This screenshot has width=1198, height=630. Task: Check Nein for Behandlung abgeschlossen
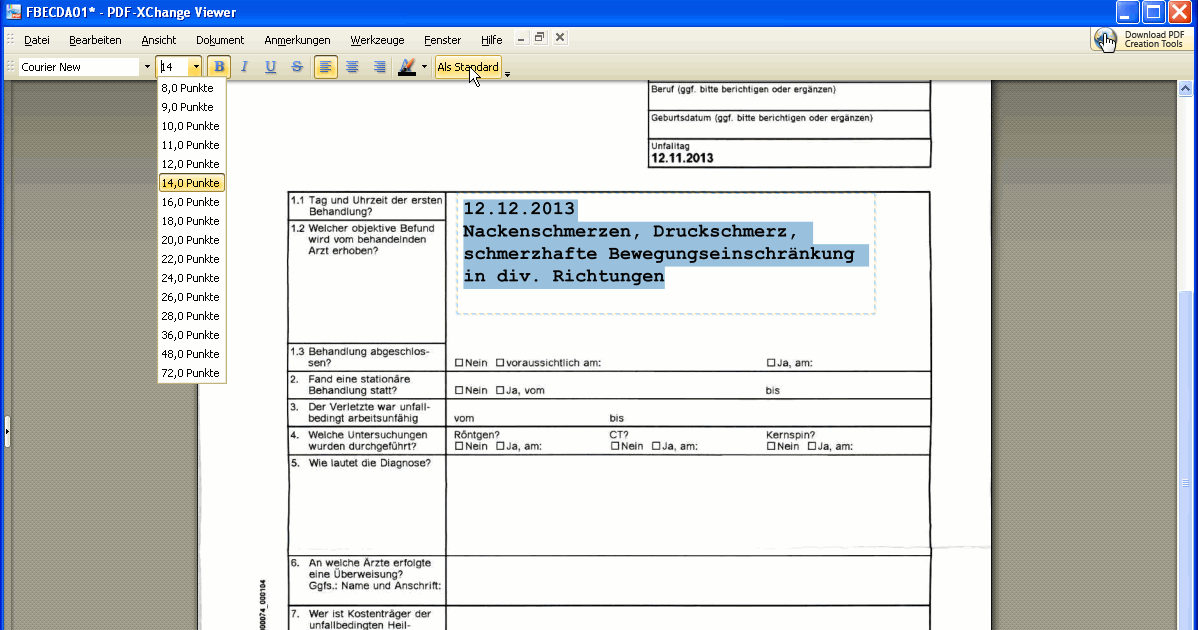coord(459,363)
